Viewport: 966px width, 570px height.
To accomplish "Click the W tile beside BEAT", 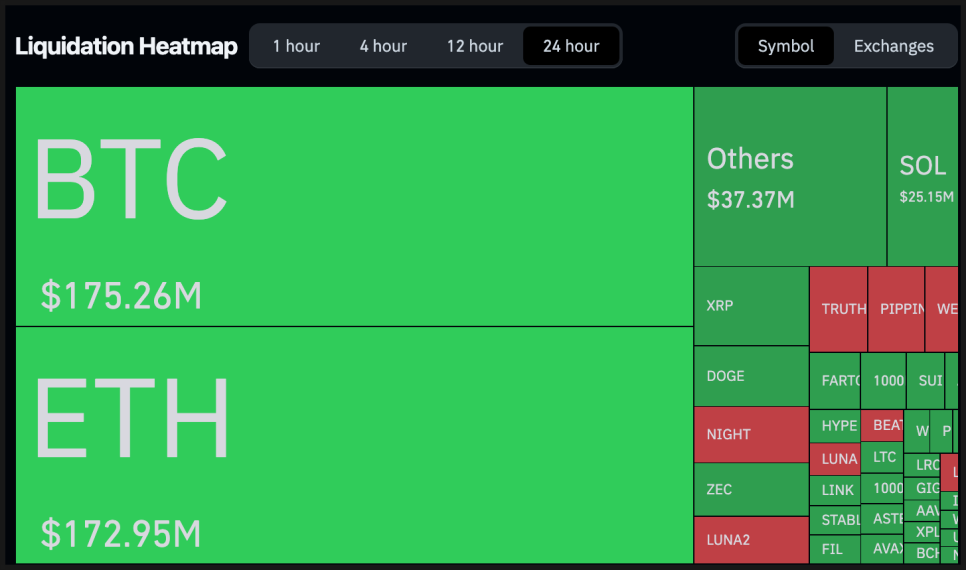I will 917,431.
